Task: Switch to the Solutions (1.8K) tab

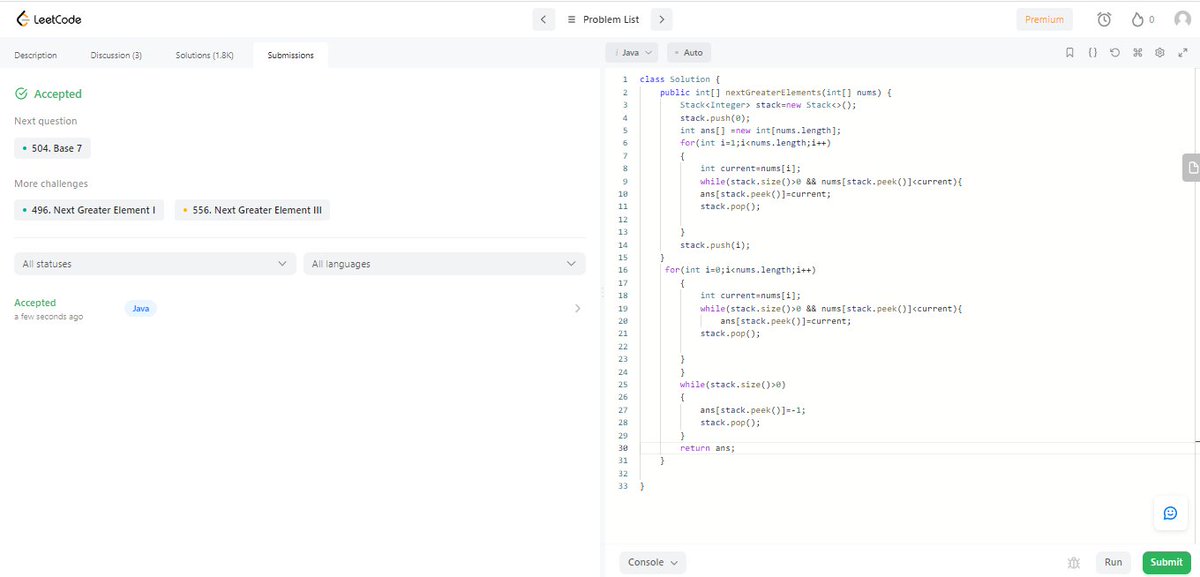Action: (204, 55)
